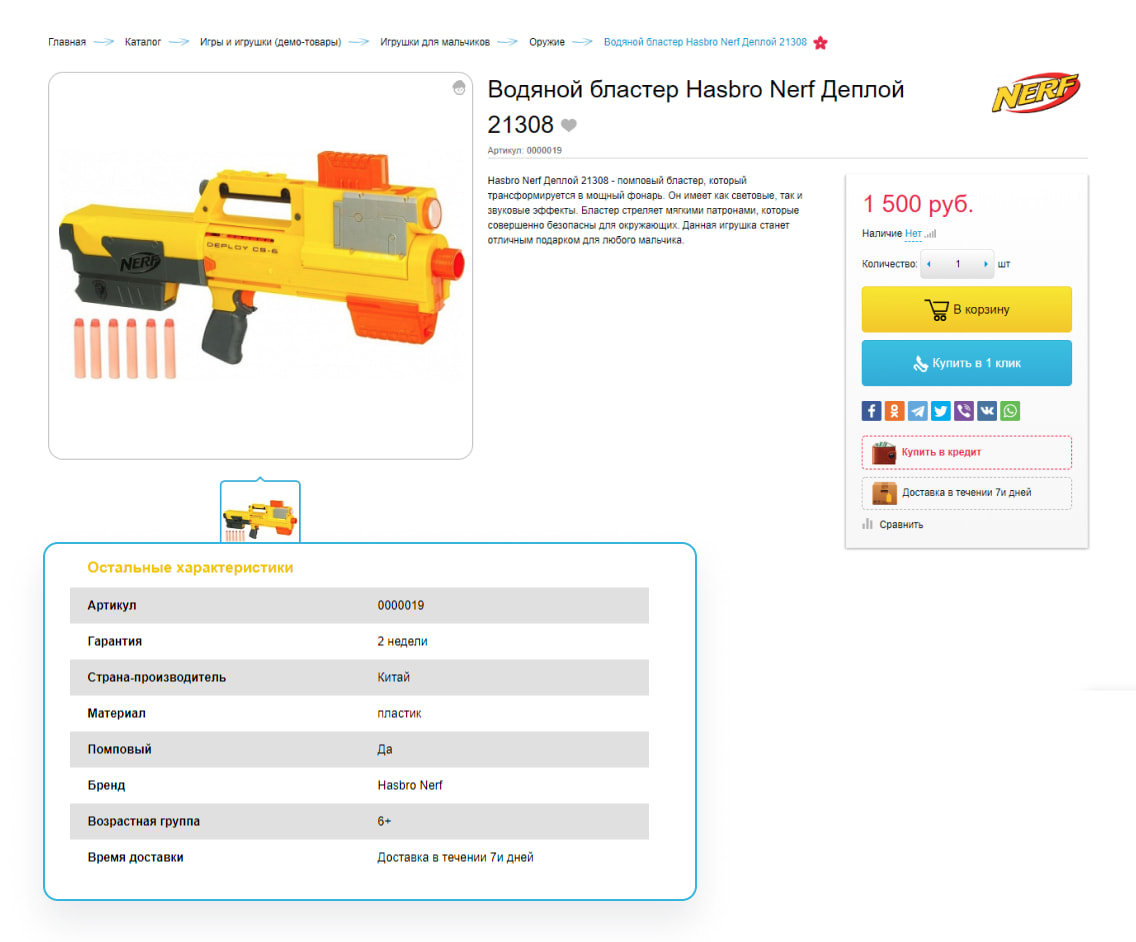1136x942 pixels.
Task: Click the 1 500 руб. price
Action: (x=918, y=204)
